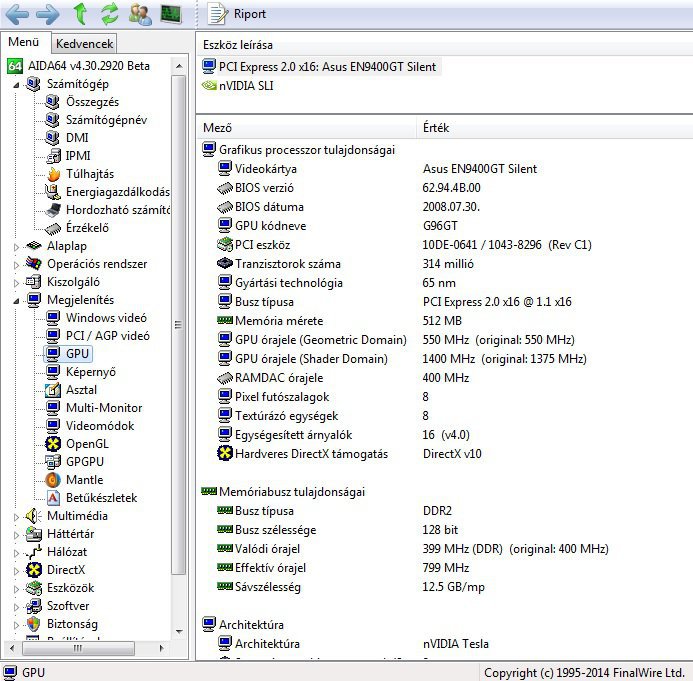Expand the Alaplap tree node

pos(16,247)
